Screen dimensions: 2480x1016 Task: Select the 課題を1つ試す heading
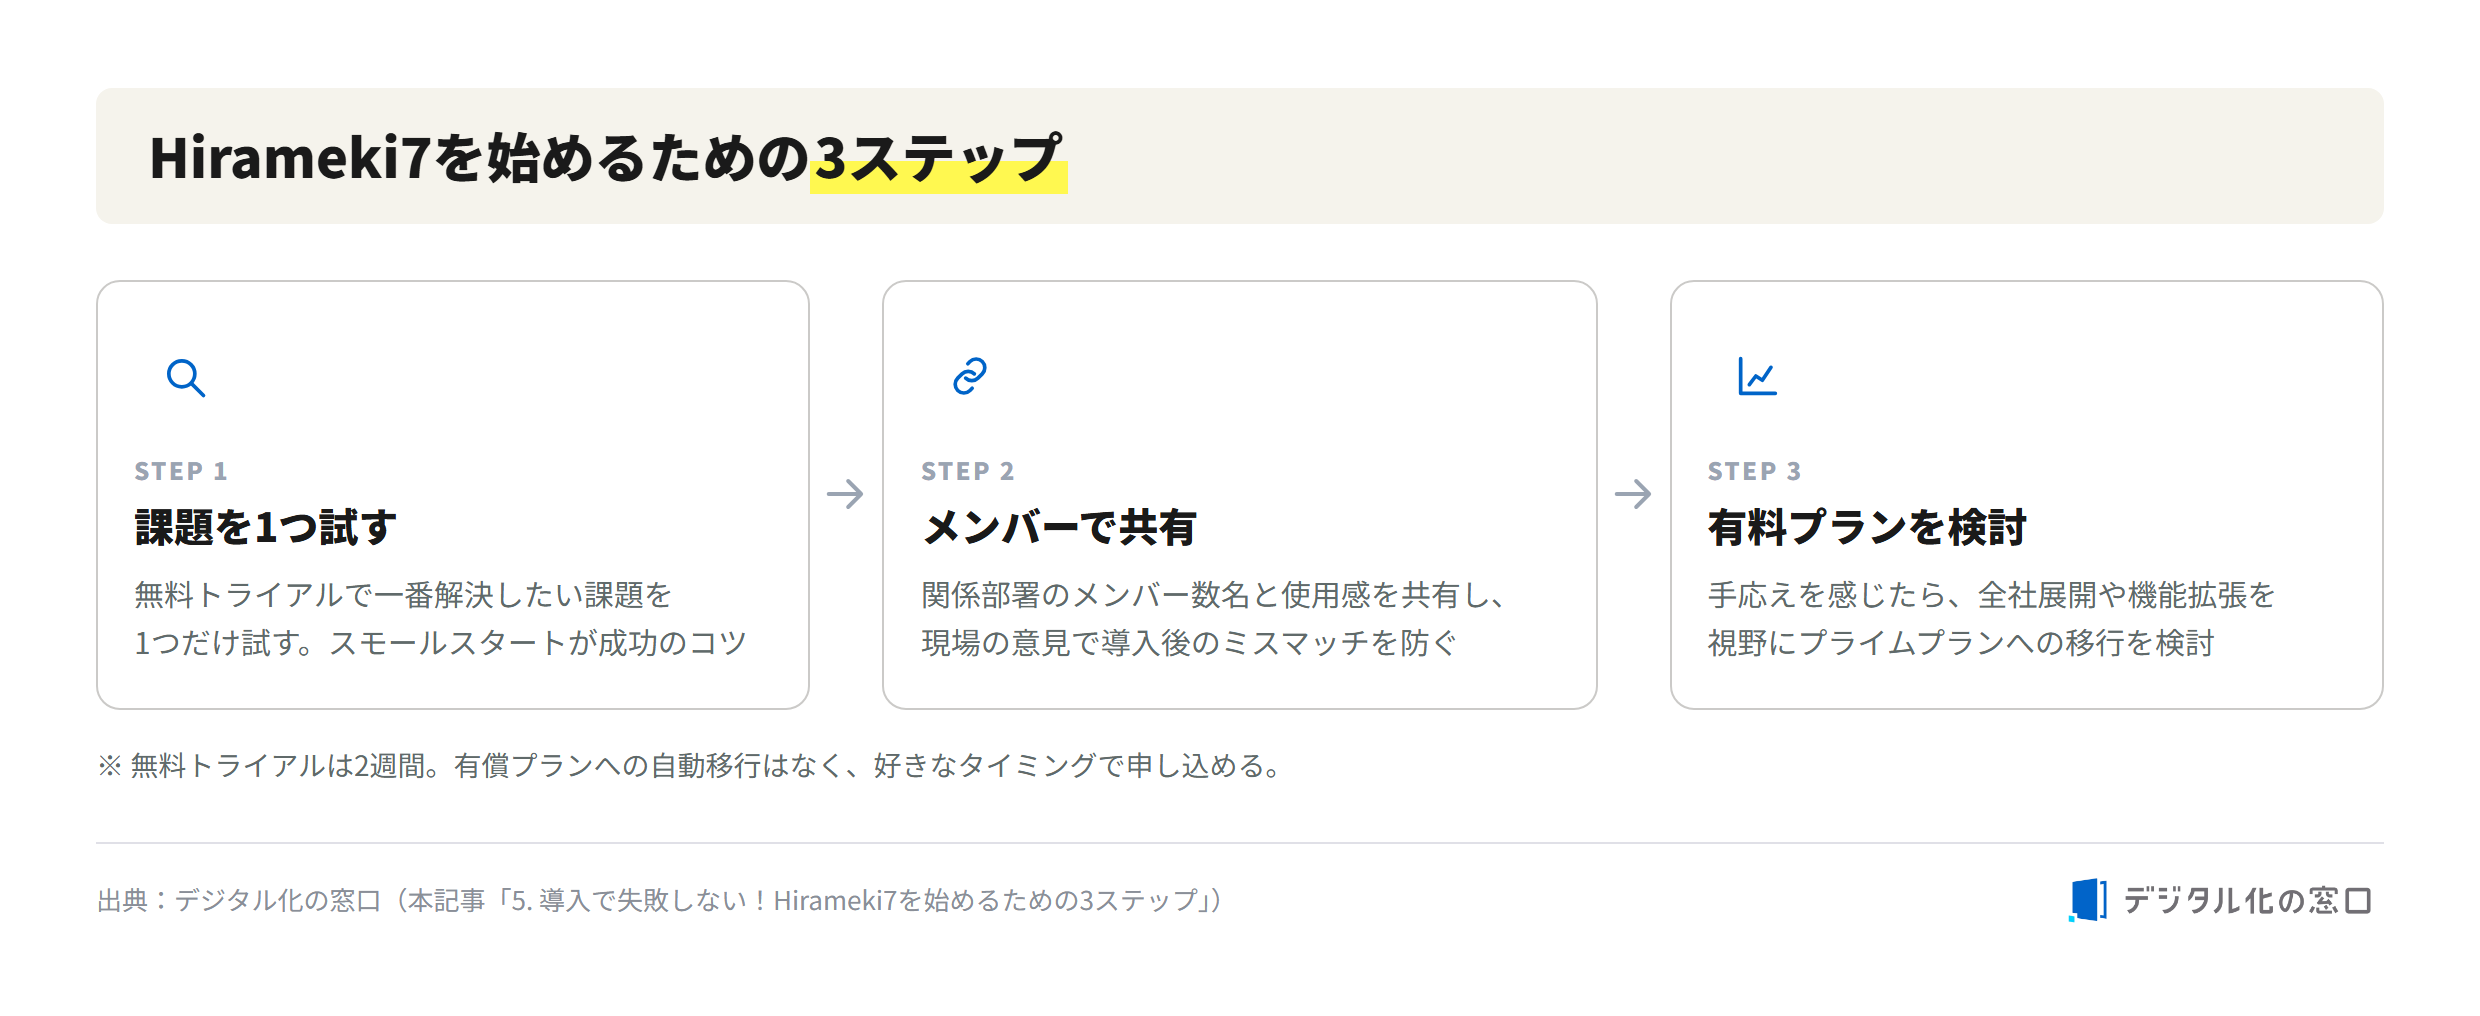click(x=266, y=527)
